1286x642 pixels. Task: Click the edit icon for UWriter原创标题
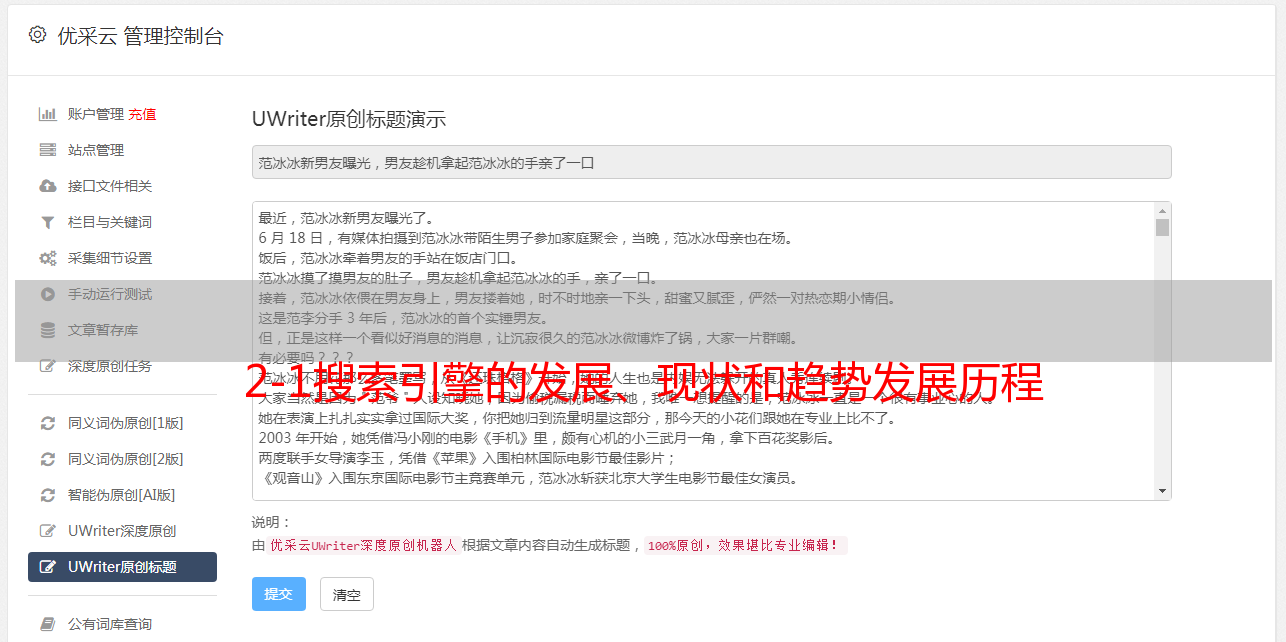tap(47, 567)
